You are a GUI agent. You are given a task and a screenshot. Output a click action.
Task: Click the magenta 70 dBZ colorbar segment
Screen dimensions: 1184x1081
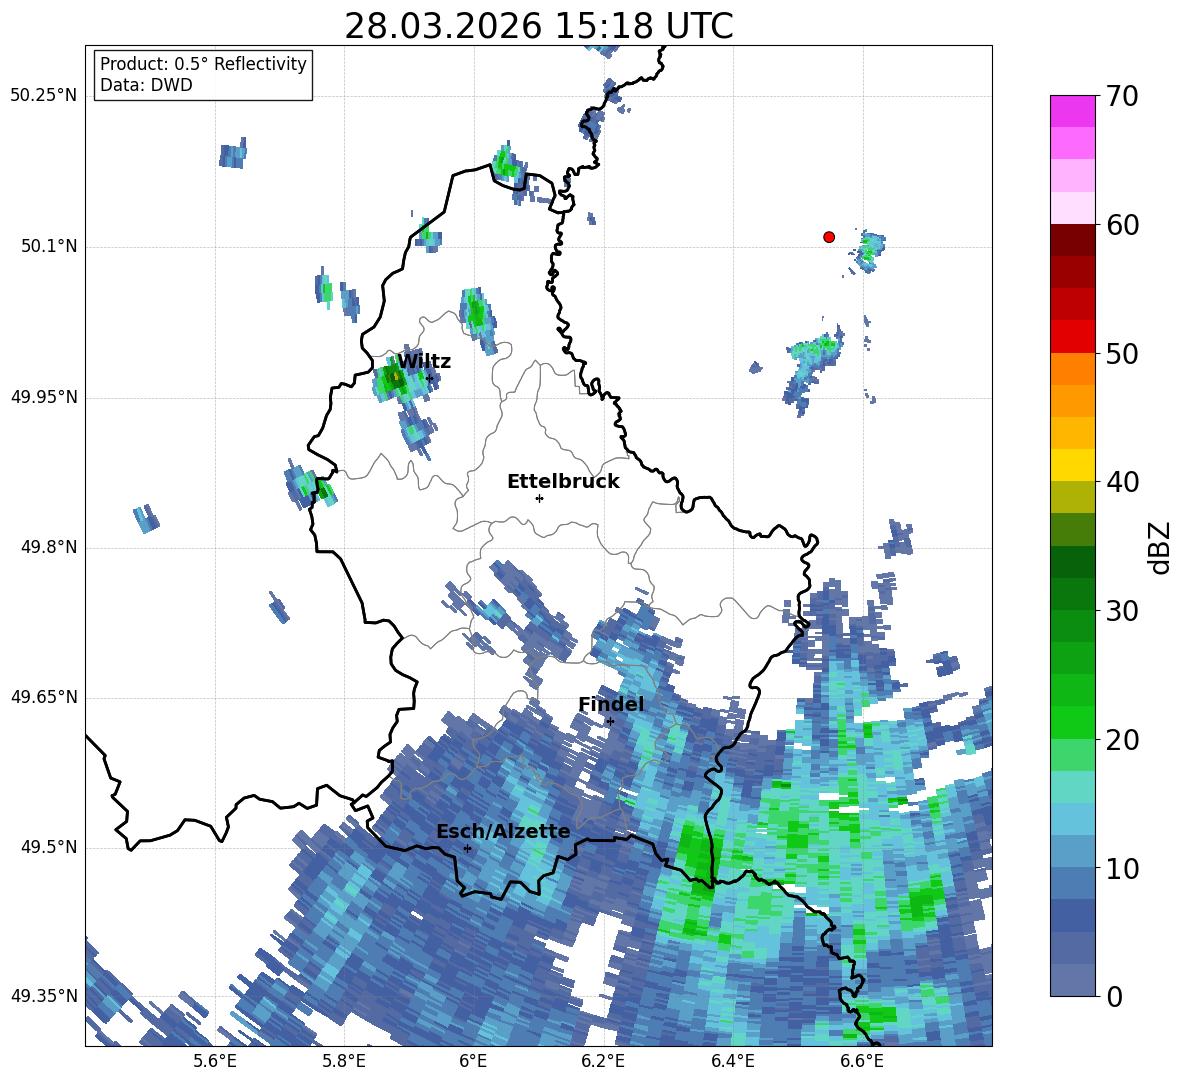(x=1072, y=111)
